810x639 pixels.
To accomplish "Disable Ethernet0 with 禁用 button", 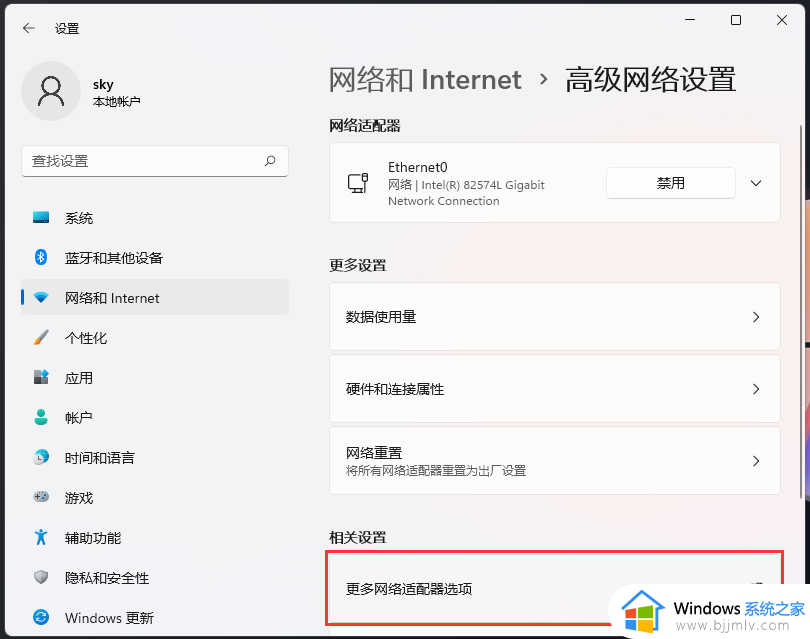I will pos(671,183).
